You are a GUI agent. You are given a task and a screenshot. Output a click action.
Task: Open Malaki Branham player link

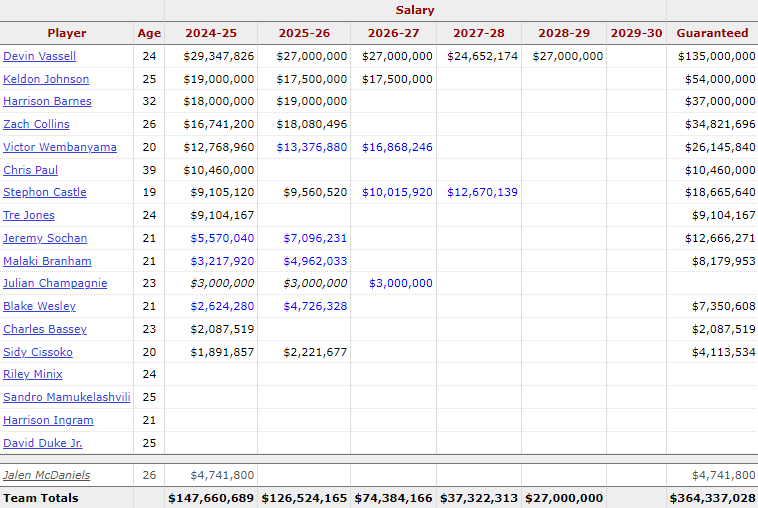pos(47,261)
